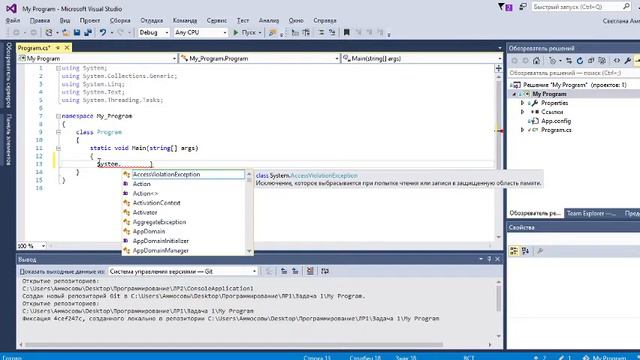Open the Debug configuration dropdown

click(153, 32)
